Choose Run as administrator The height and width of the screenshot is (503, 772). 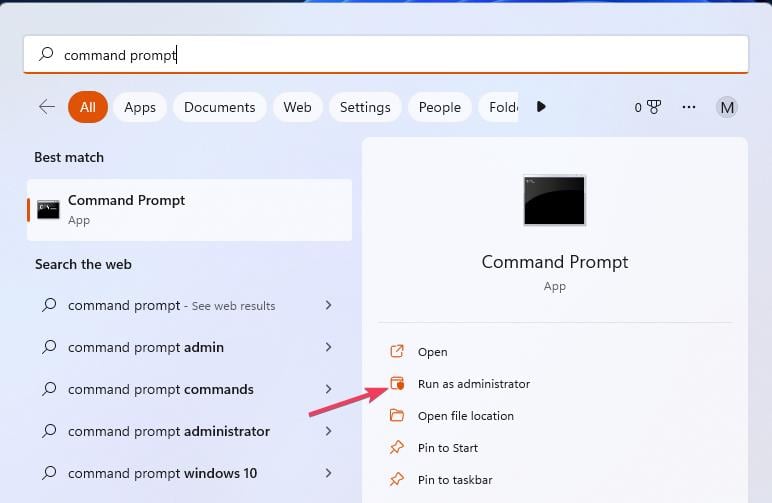pos(474,384)
